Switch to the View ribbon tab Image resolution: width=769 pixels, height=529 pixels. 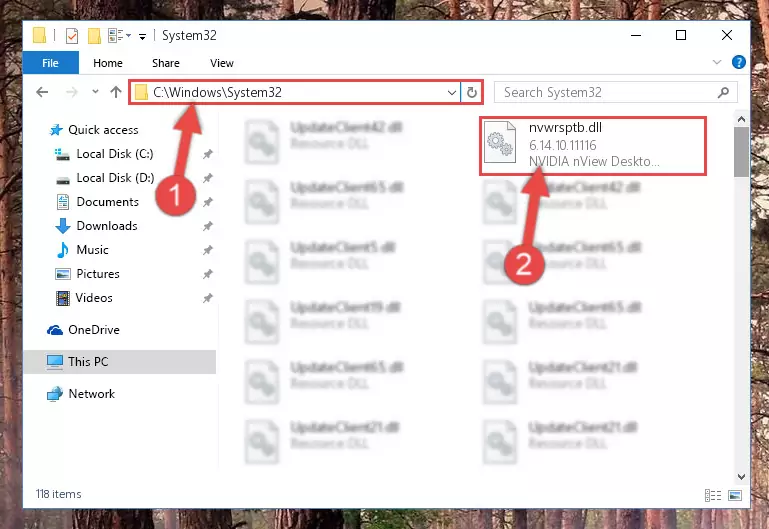pos(222,63)
